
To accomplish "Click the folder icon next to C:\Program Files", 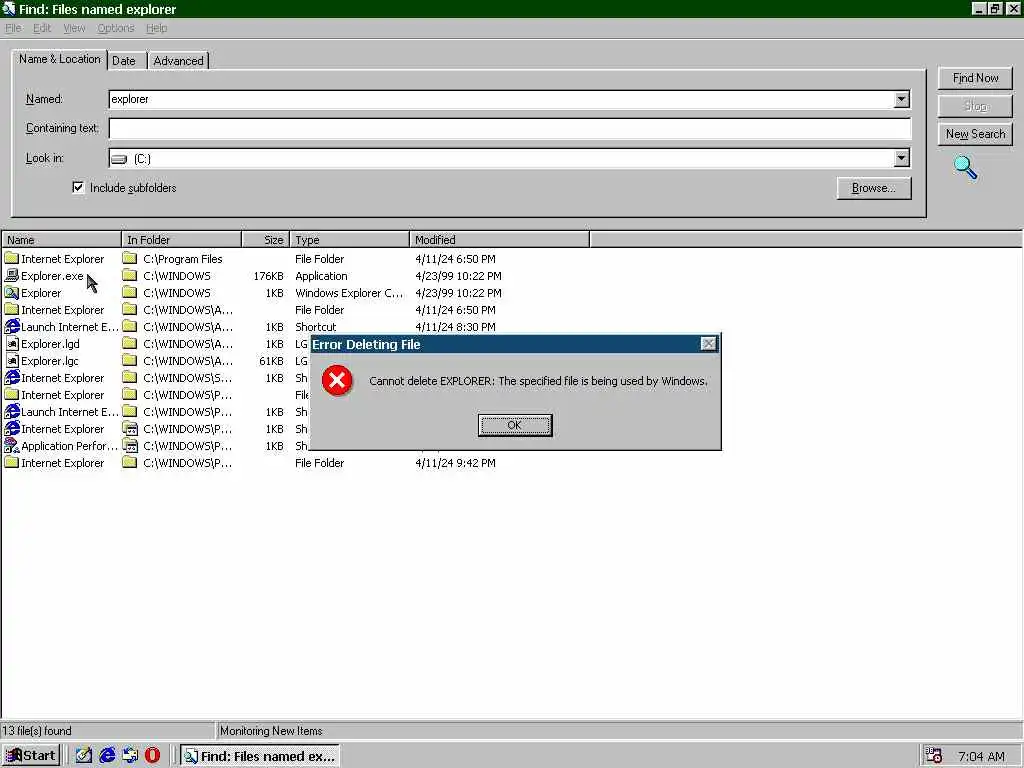I will point(130,259).
